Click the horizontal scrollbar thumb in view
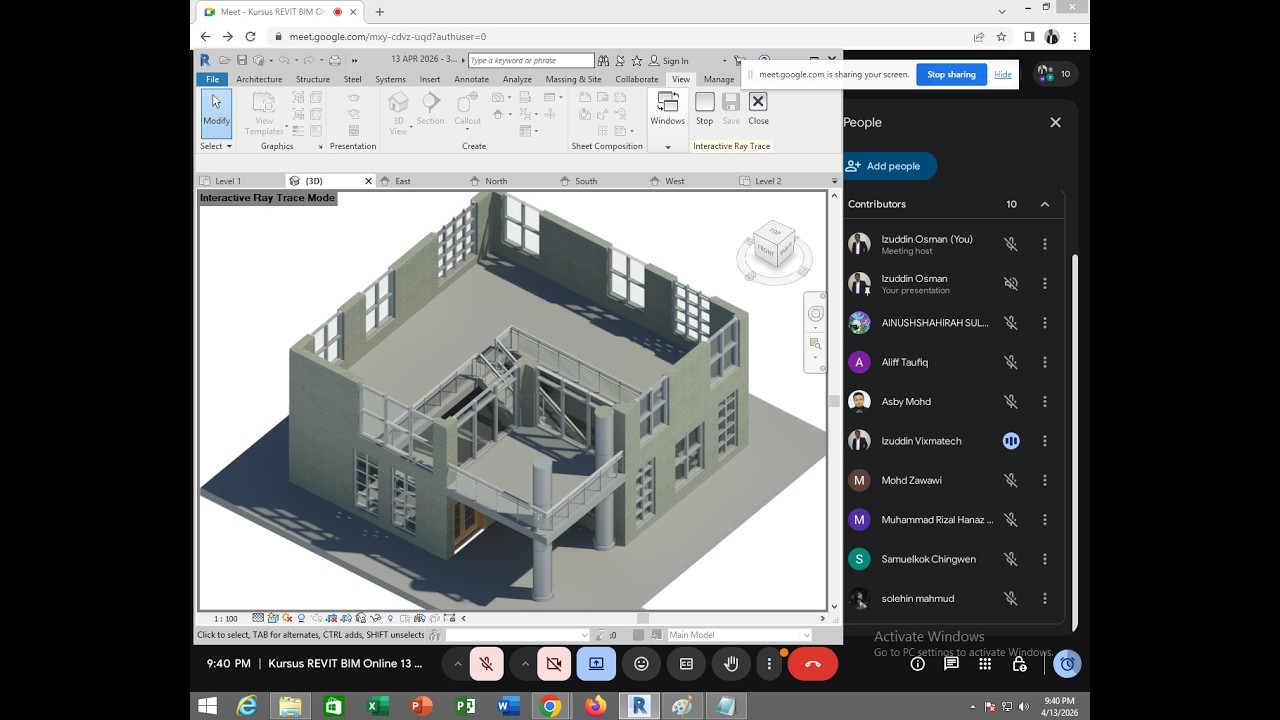The image size is (1280, 720). point(643,618)
